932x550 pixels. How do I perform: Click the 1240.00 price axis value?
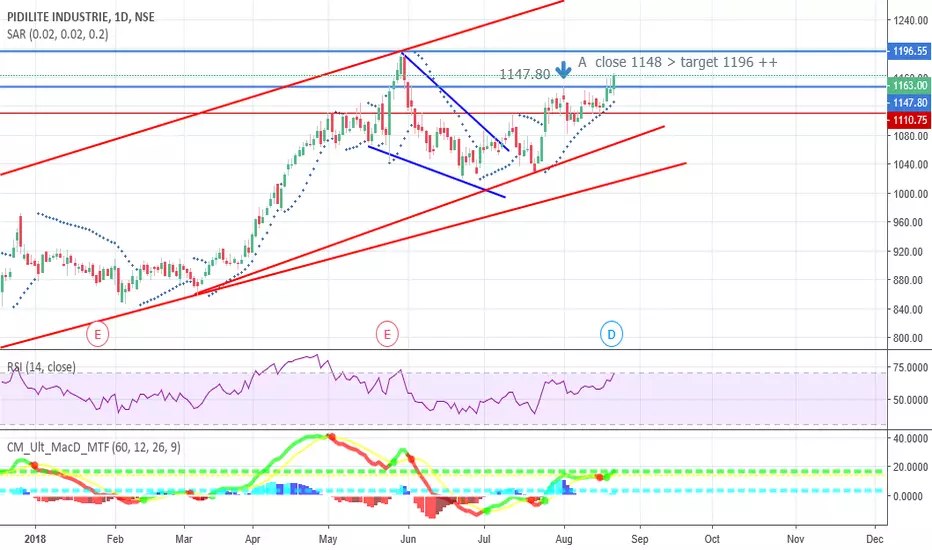click(910, 20)
